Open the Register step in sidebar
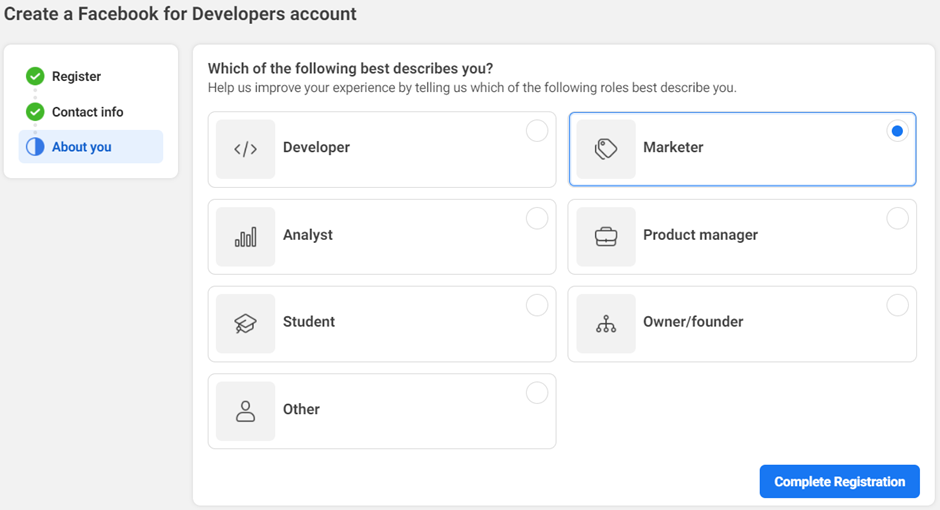 tap(76, 76)
